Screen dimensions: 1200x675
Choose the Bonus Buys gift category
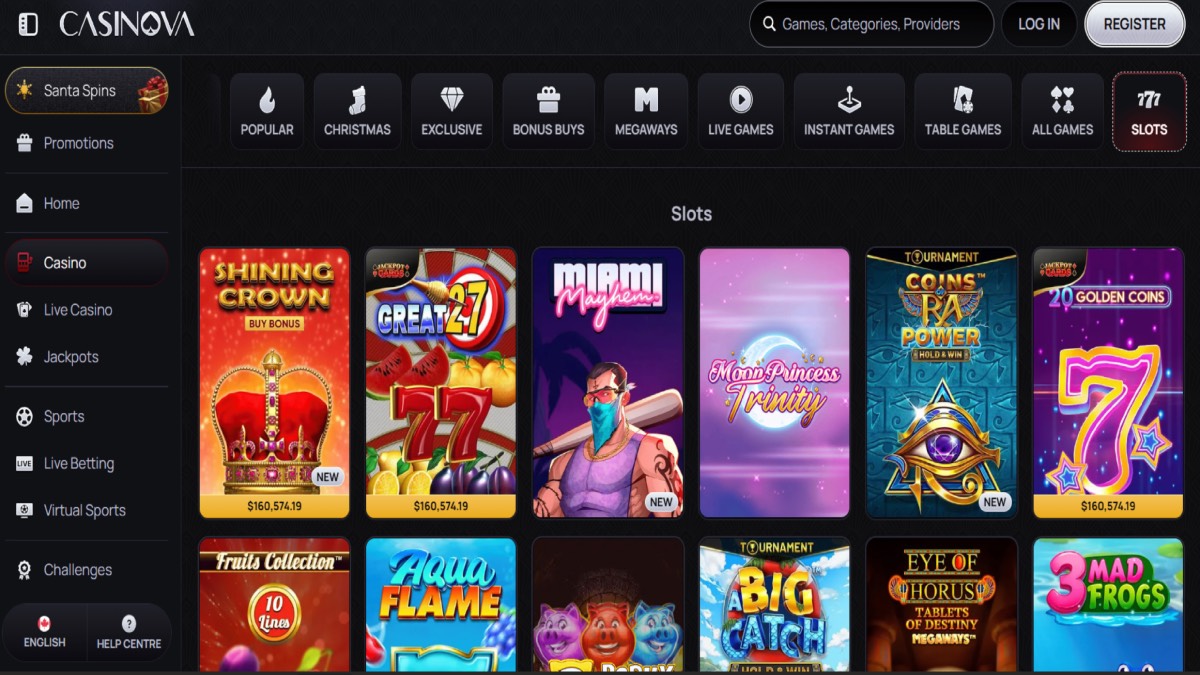(548, 112)
